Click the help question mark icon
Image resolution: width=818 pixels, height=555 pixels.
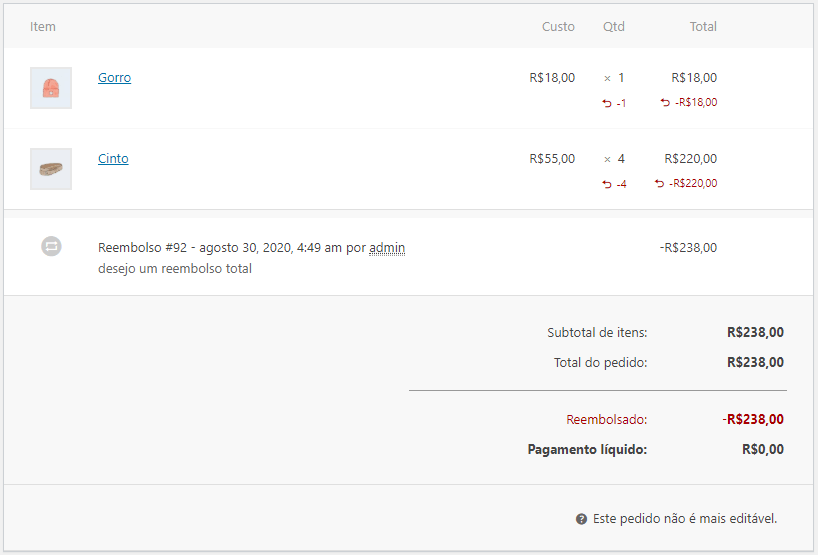(581, 519)
